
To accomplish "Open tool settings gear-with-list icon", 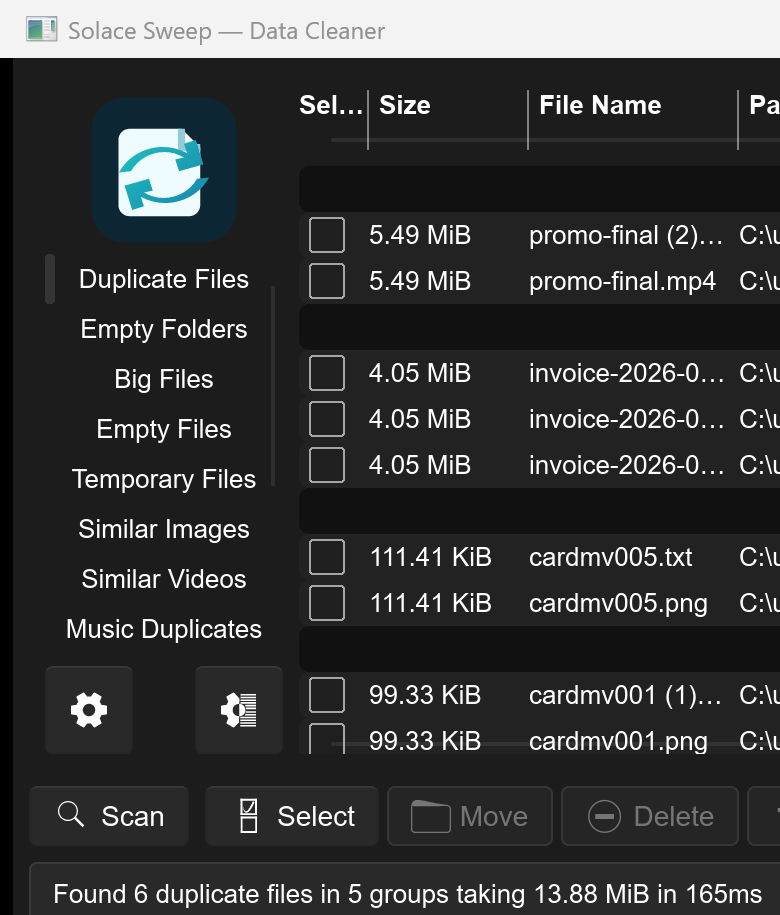I will tap(239, 710).
